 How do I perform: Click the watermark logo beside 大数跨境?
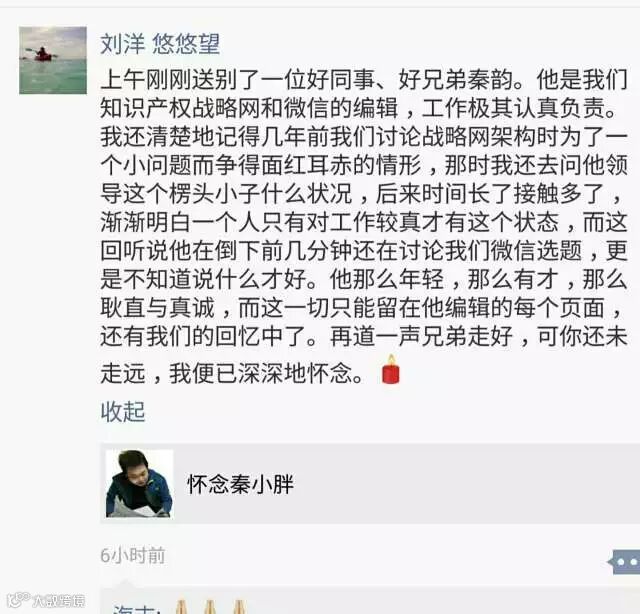coord(19,600)
